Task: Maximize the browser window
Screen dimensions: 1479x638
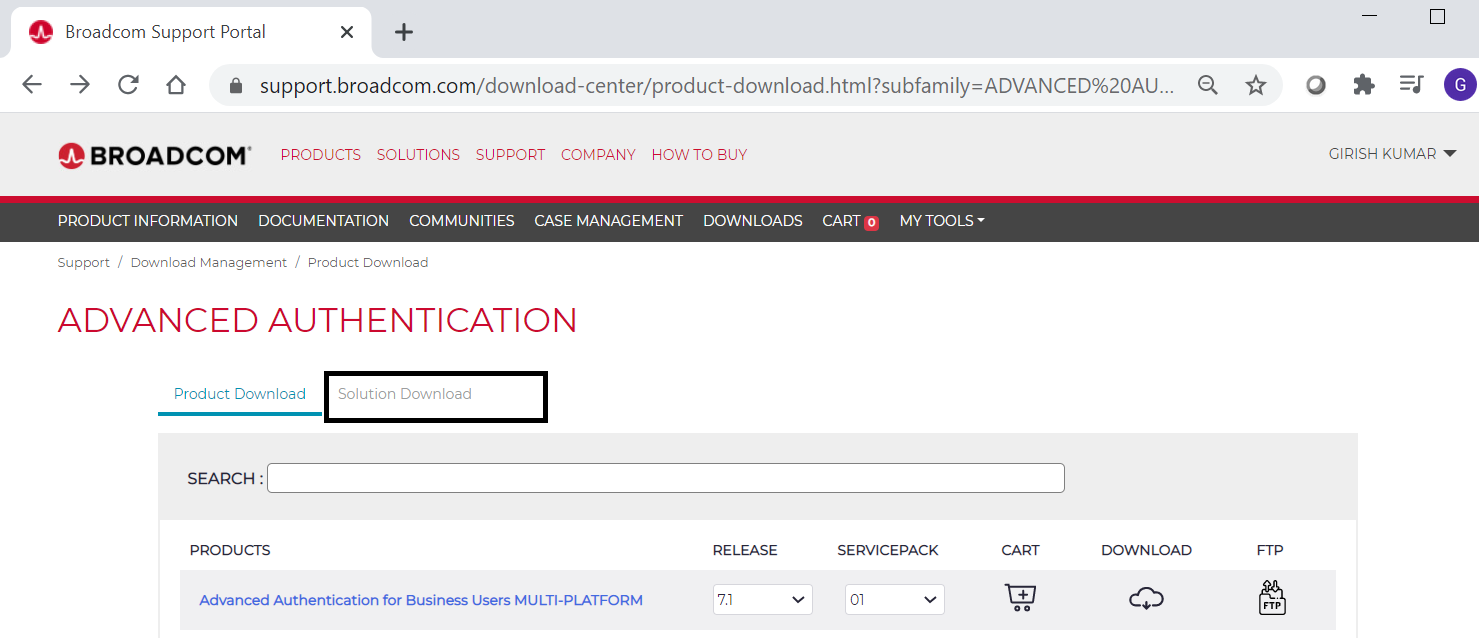Action: coord(1437,17)
